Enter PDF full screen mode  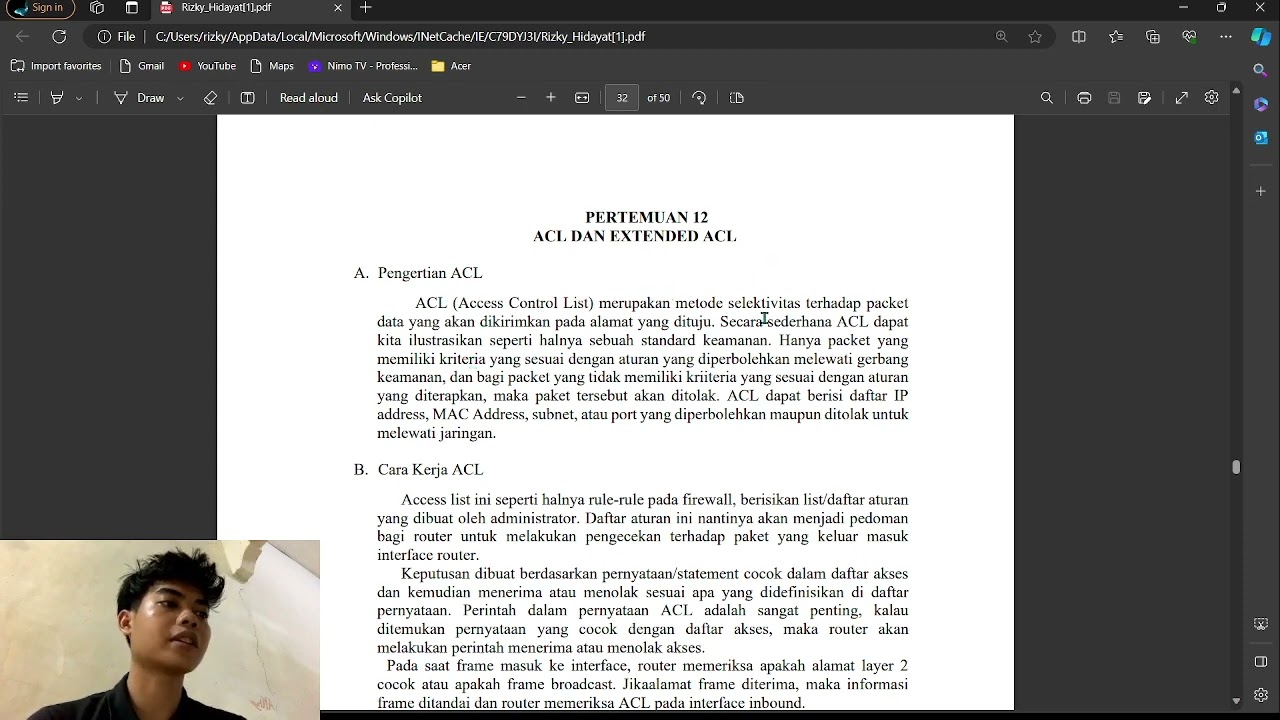(1182, 98)
